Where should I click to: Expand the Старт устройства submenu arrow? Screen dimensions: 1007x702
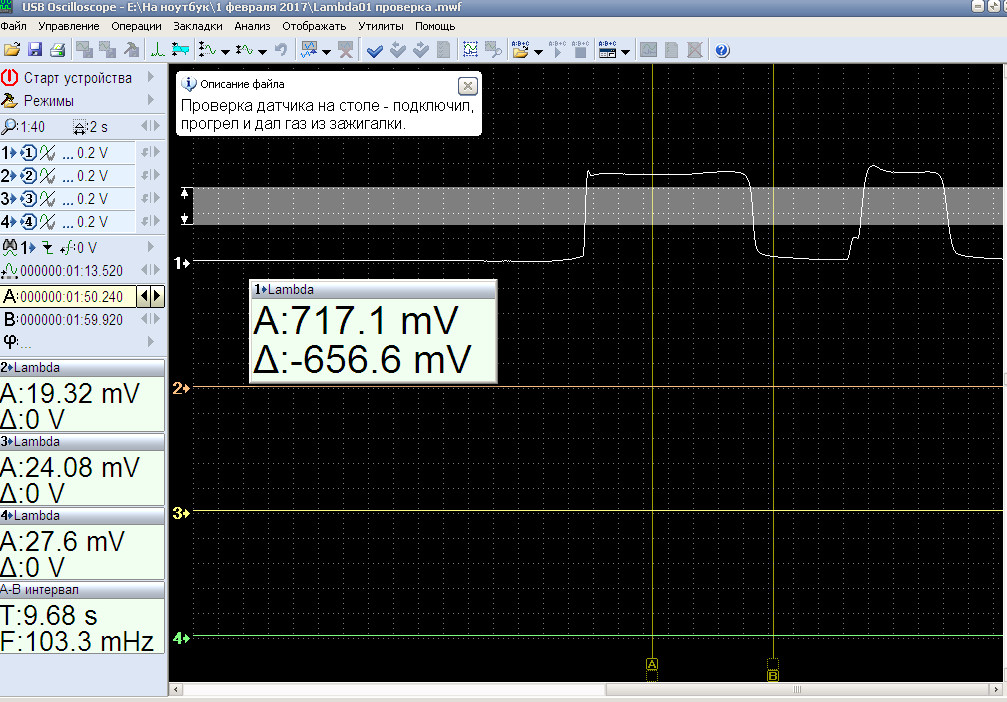[151, 77]
